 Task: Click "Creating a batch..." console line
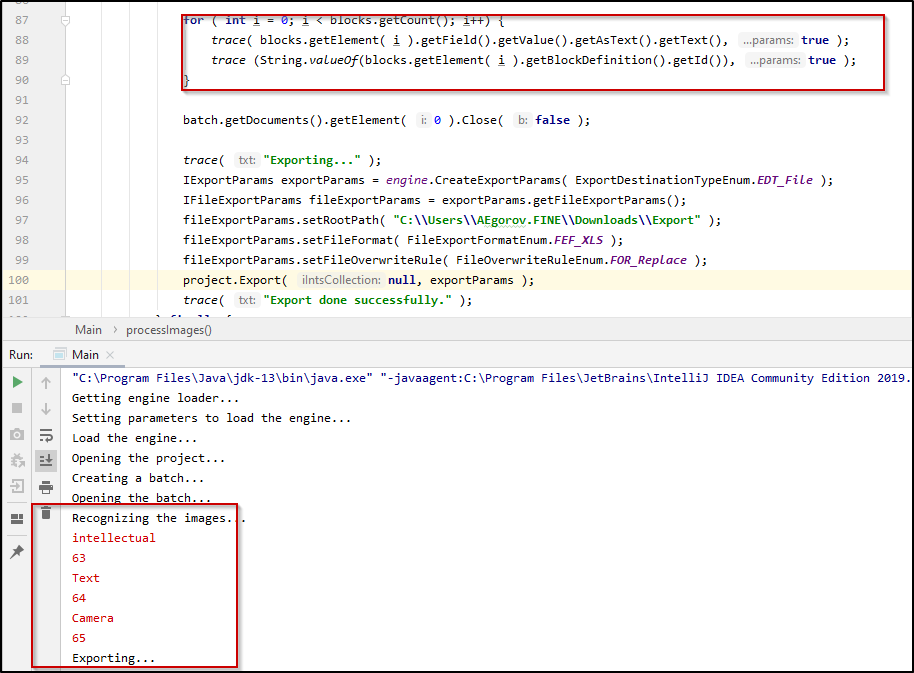tap(138, 478)
